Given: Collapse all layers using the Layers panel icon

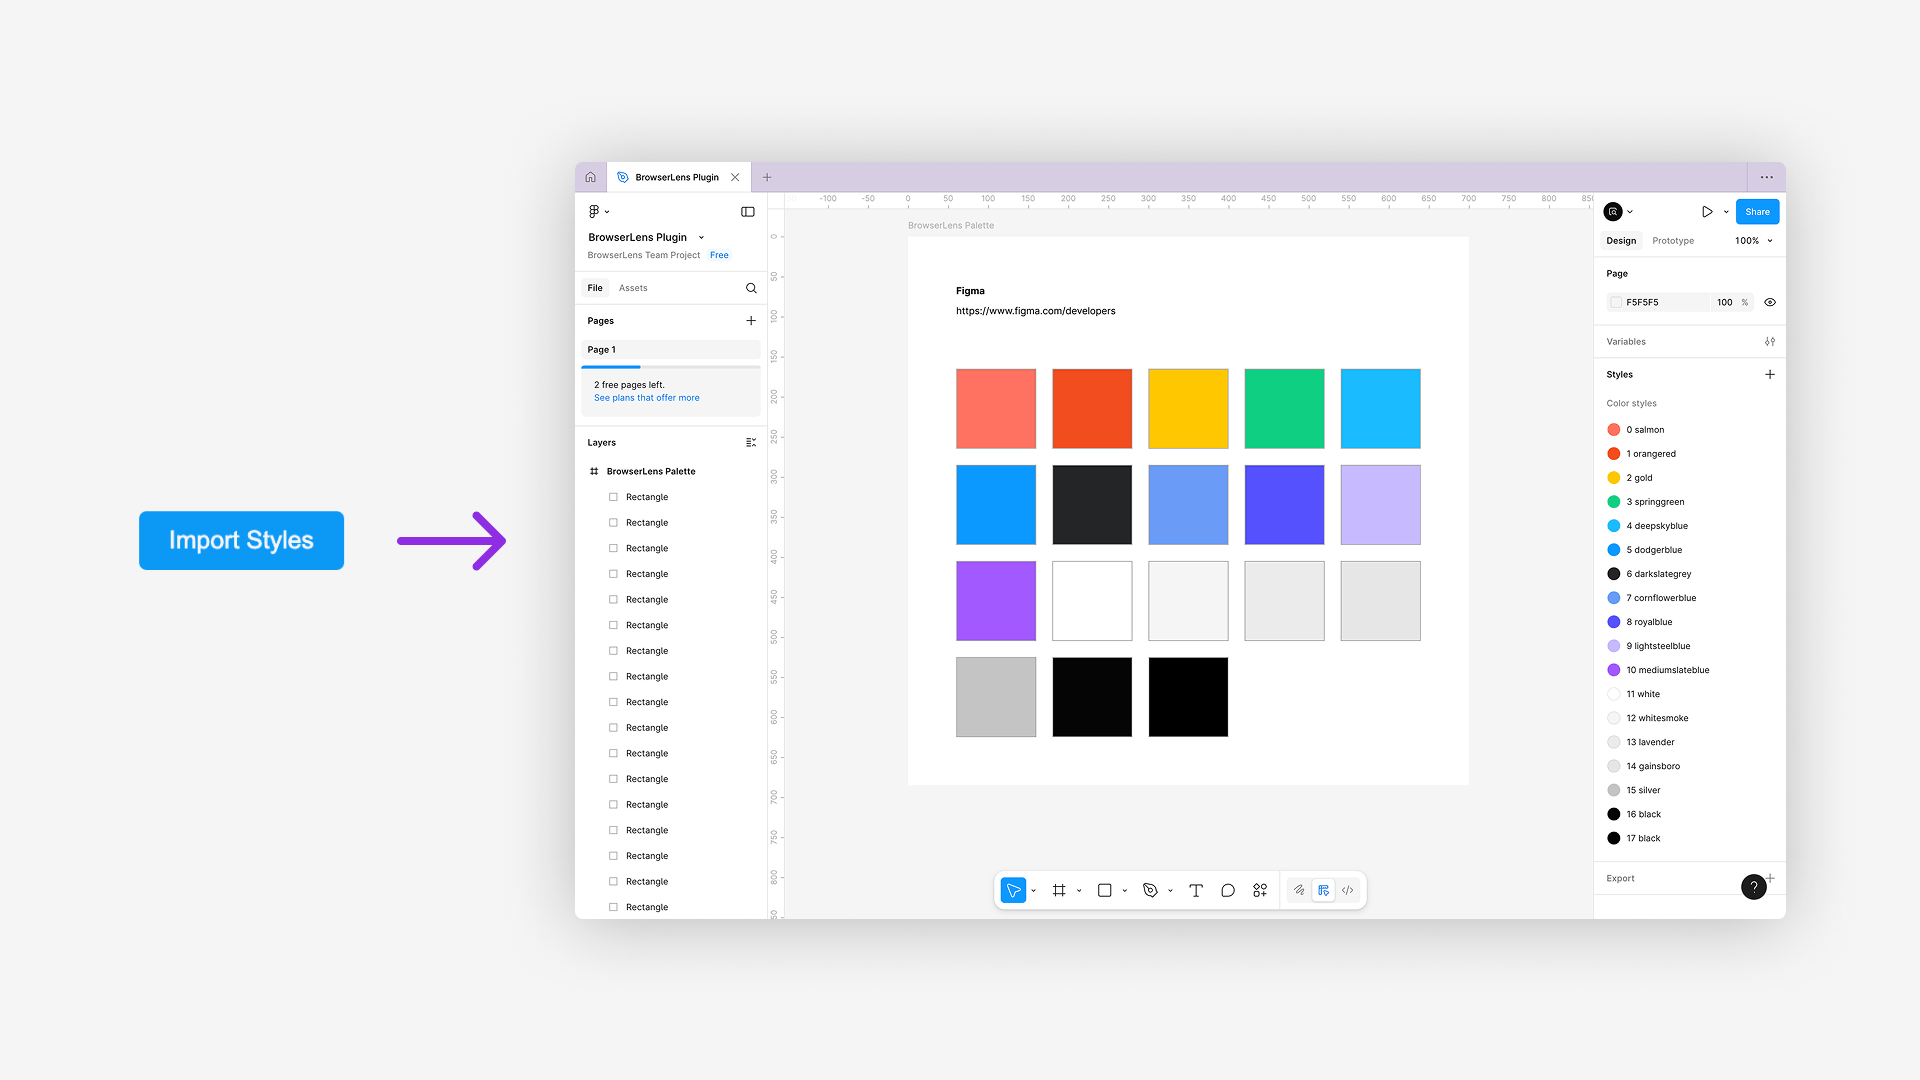Looking at the screenshot, I should pos(751,443).
